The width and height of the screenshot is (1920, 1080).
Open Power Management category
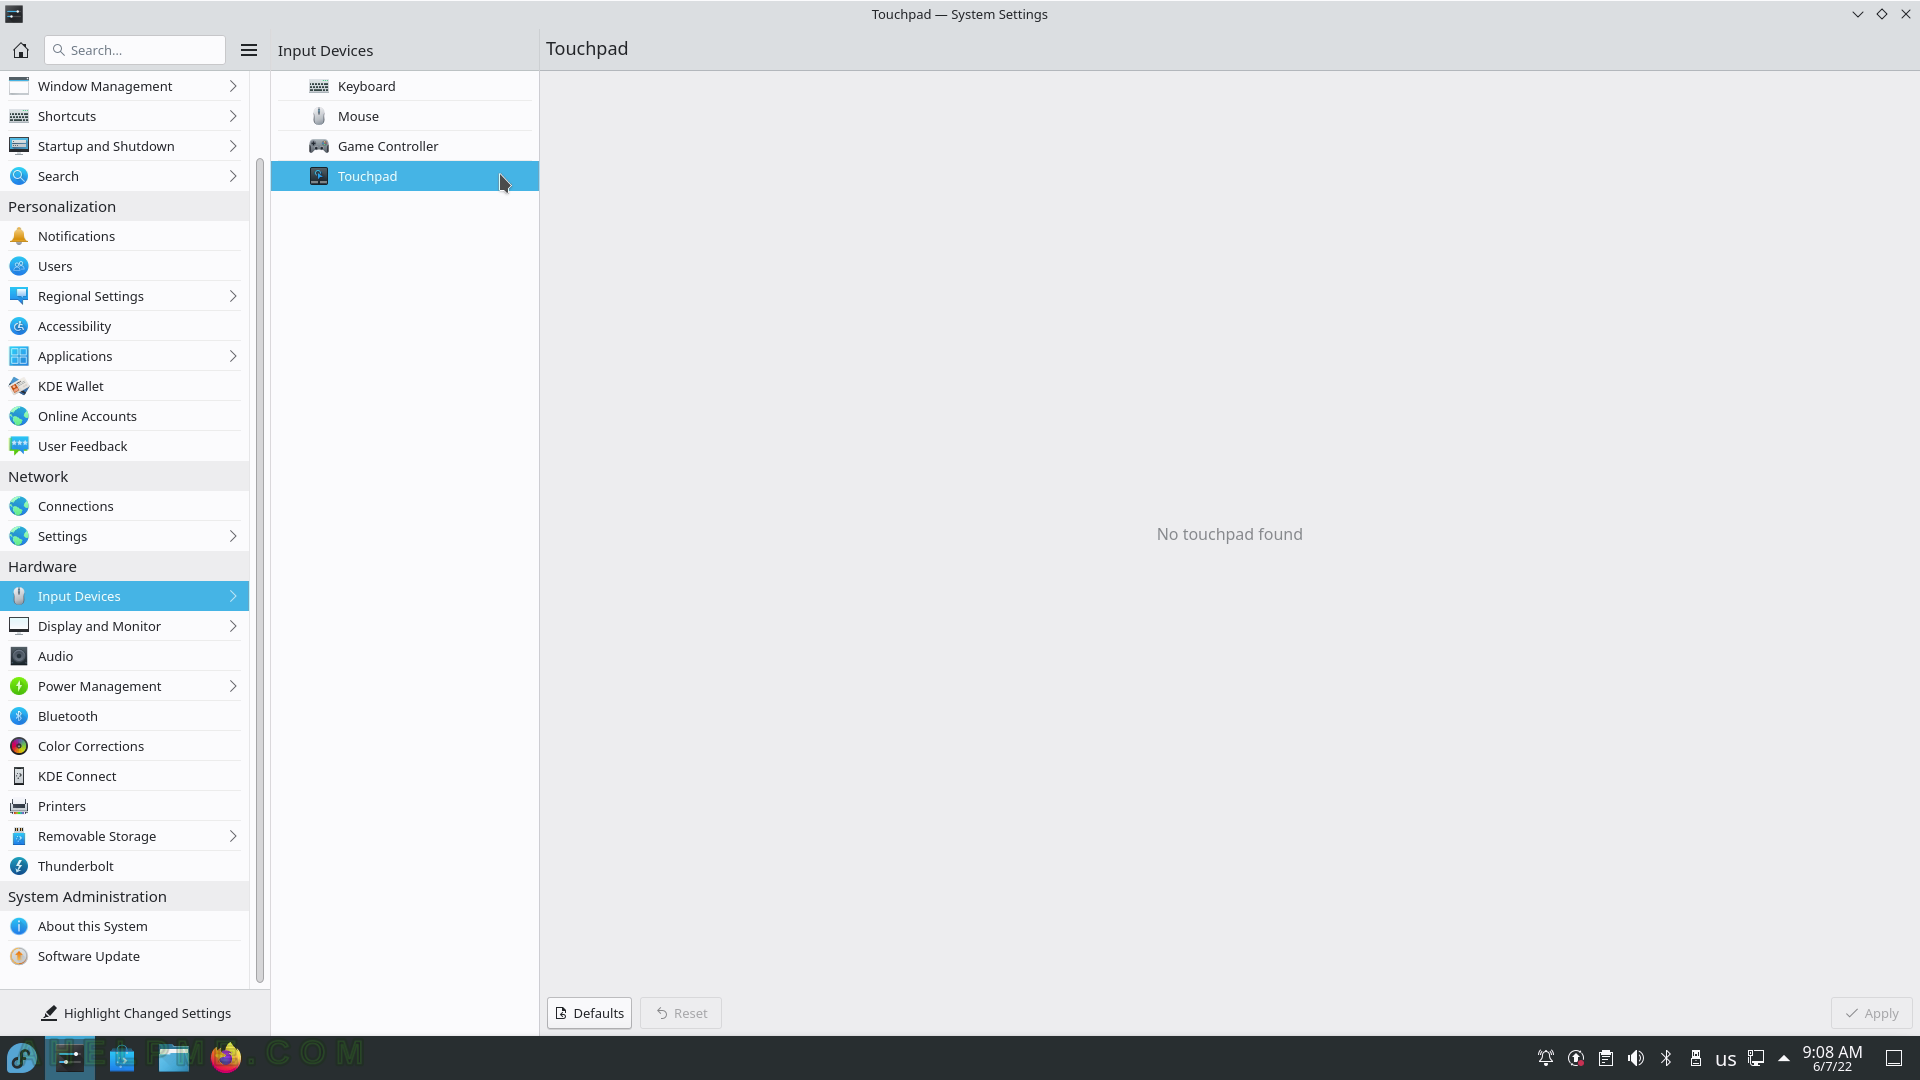(124, 686)
